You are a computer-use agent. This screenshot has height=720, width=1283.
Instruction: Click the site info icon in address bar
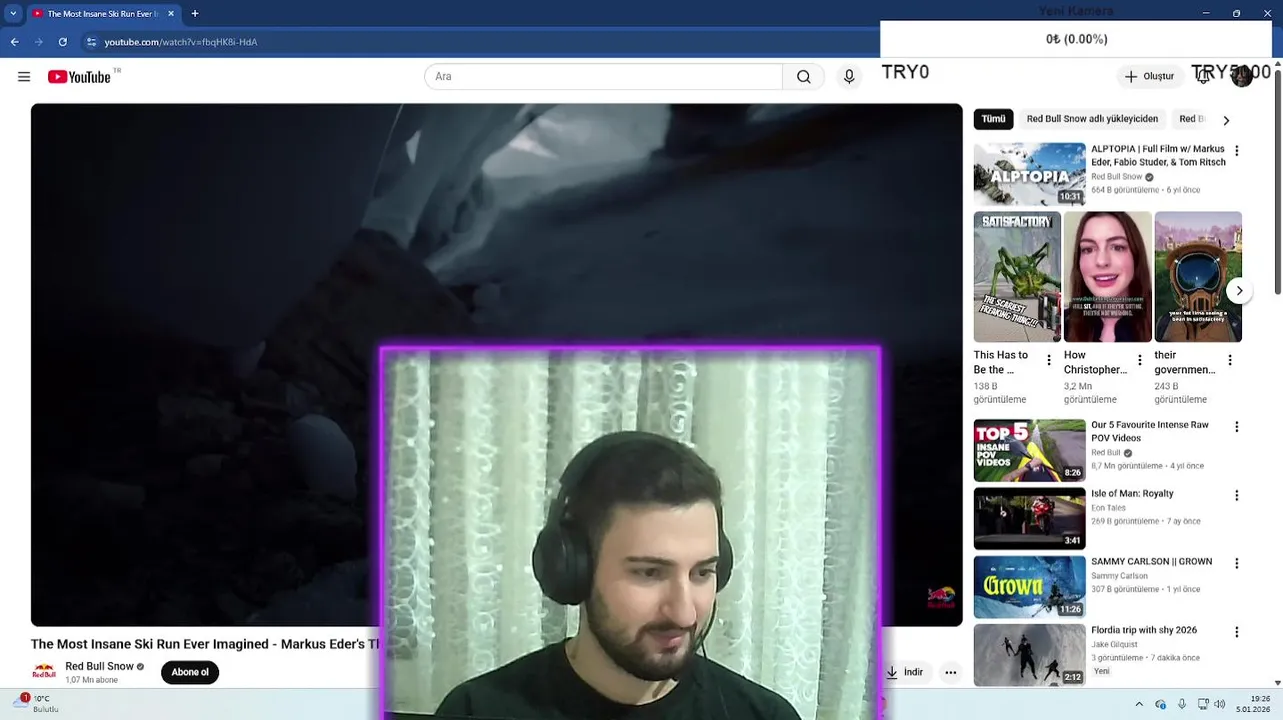(x=91, y=42)
